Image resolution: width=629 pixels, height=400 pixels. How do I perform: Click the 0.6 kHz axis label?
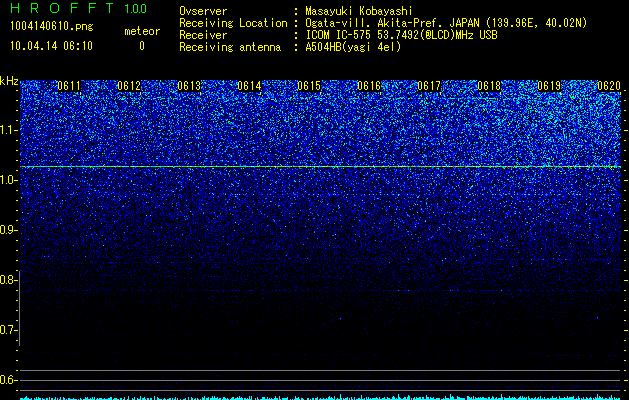[7, 380]
